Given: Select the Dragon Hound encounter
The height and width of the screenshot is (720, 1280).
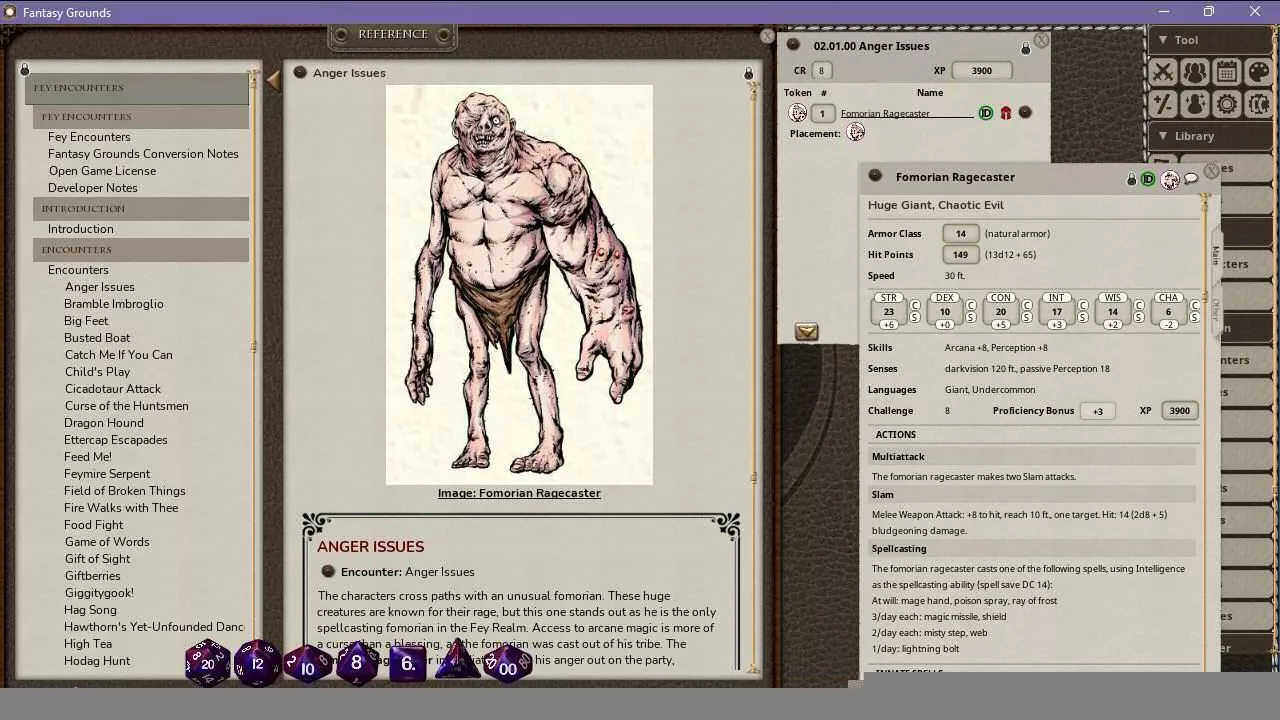Looking at the screenshot, I should 104,423.
